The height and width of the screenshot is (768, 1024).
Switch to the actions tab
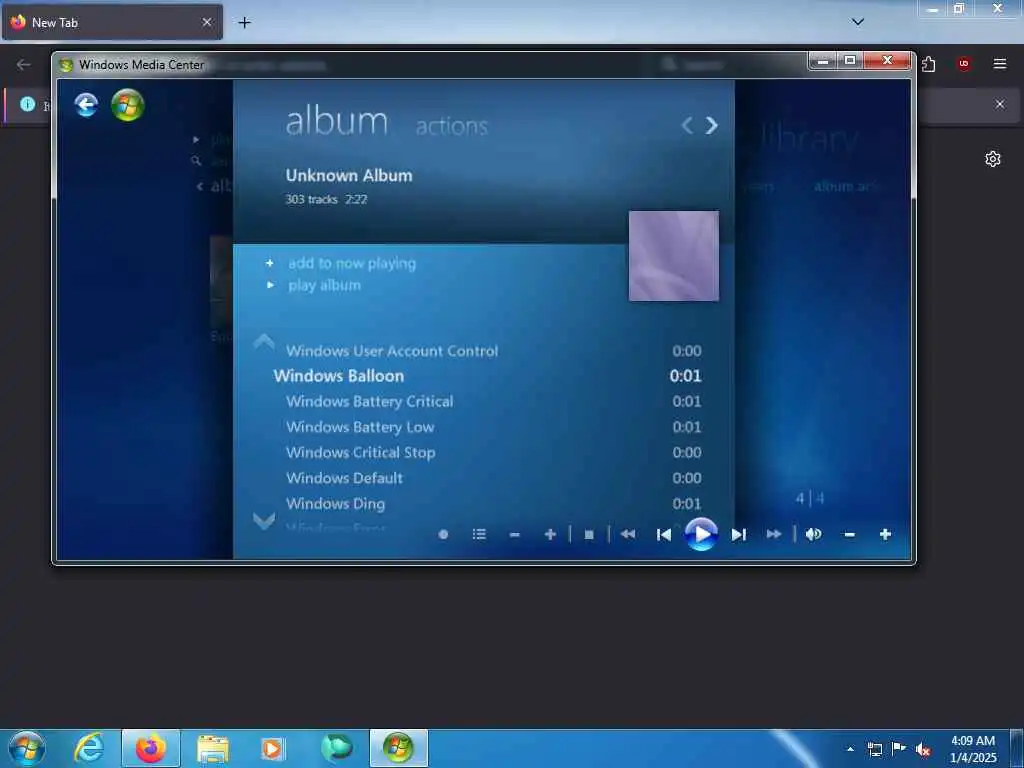pyautogui.click(x=452, y=125)
